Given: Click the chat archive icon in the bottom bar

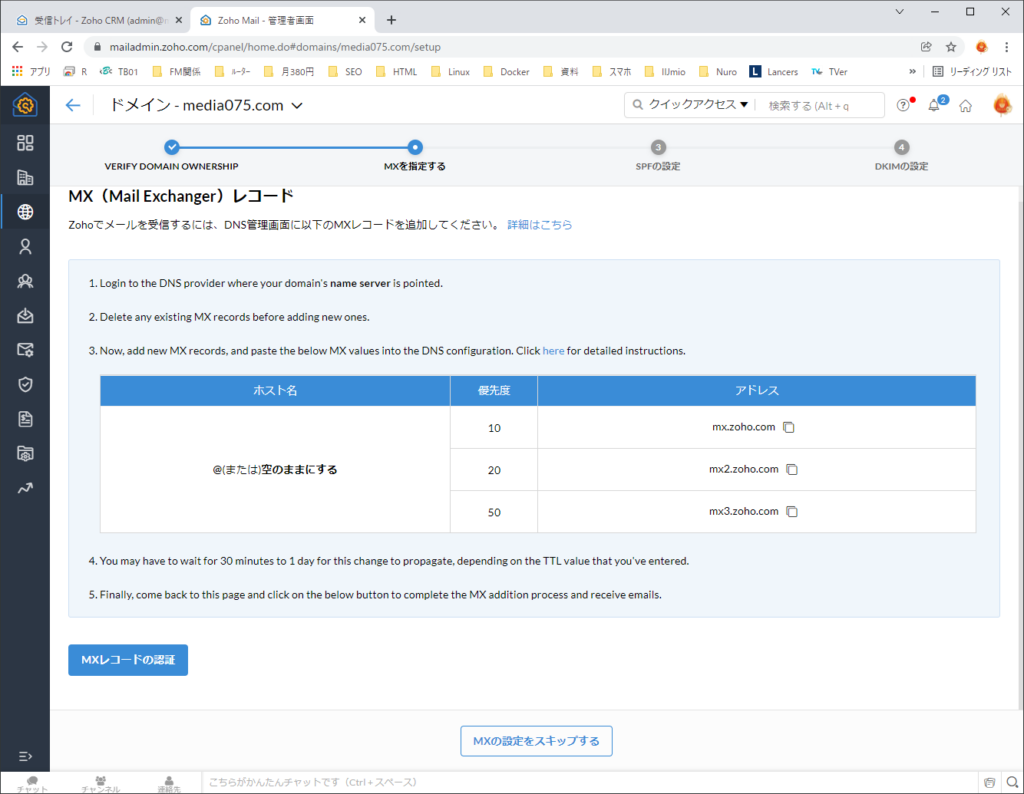Looking at the screenshot, I should click(x=989, y=782).
